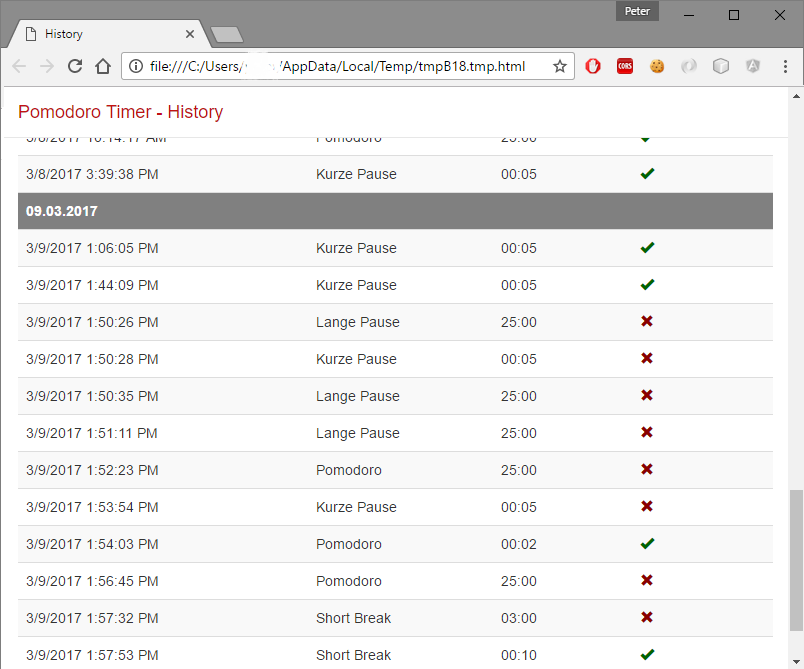Open a new tab

pos(227,34)
